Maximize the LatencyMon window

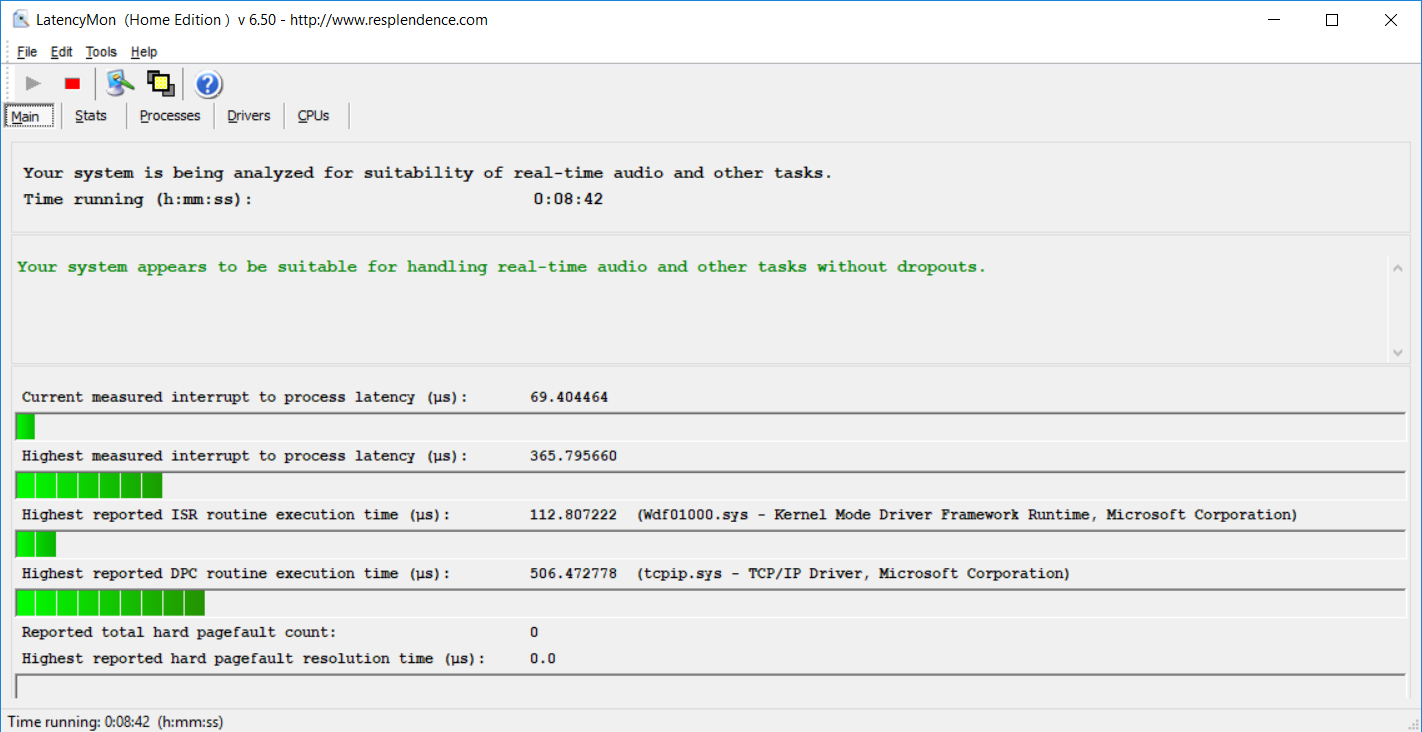(1332, 20)
